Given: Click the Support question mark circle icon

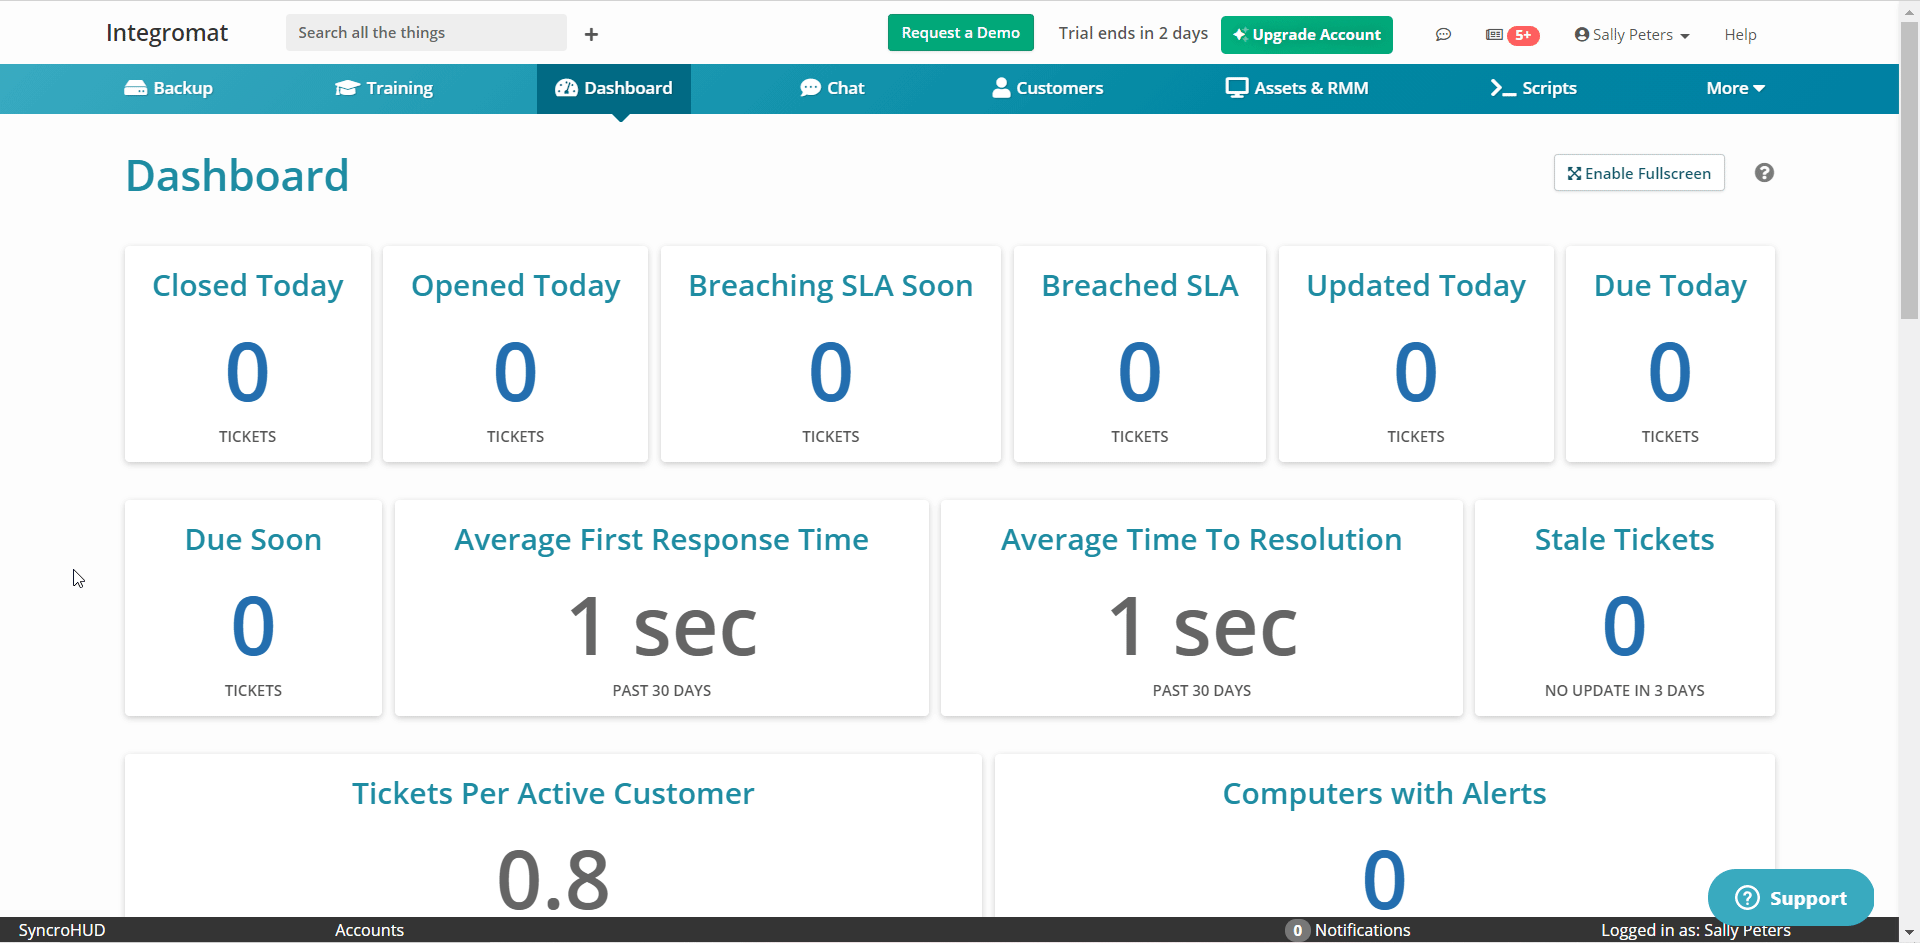Looking at the screenshot, I should coord(1747,898).
